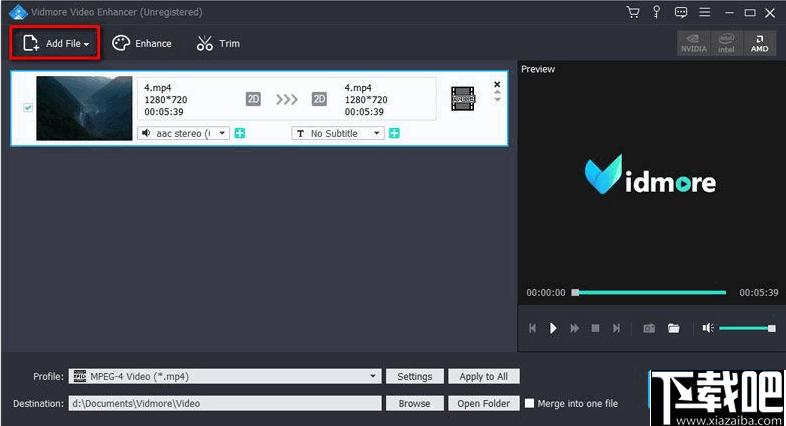786x426 pixels.
Task: Click the Settings button
Action: tap(415, 376)
